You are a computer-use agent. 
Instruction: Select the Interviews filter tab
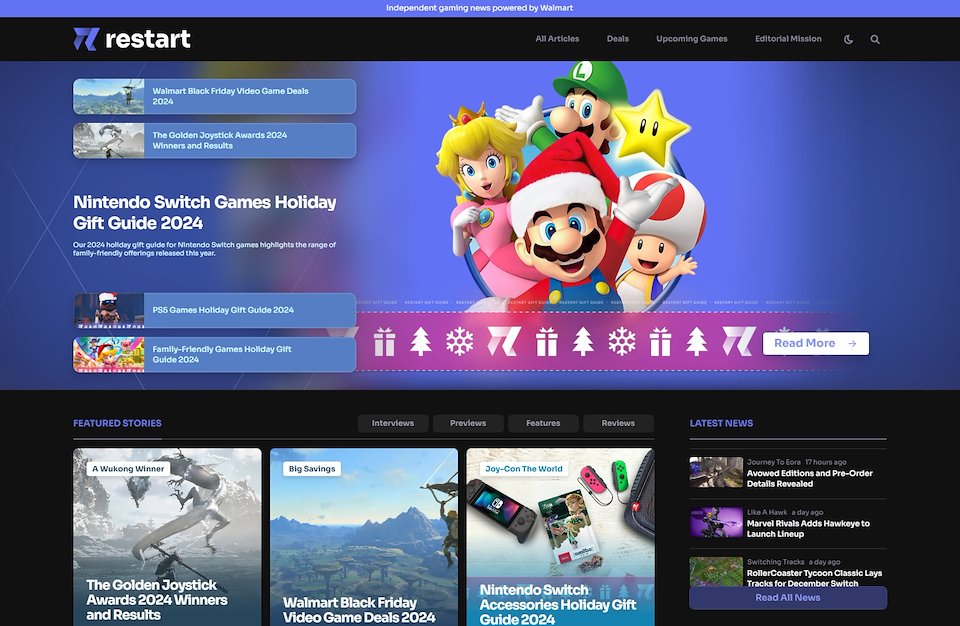pyautogui.click(x=392, y=423)
